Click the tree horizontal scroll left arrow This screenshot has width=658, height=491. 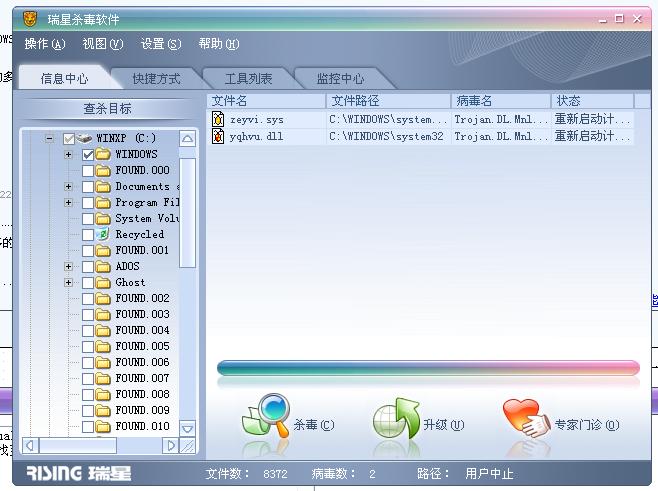coord(30,445)
